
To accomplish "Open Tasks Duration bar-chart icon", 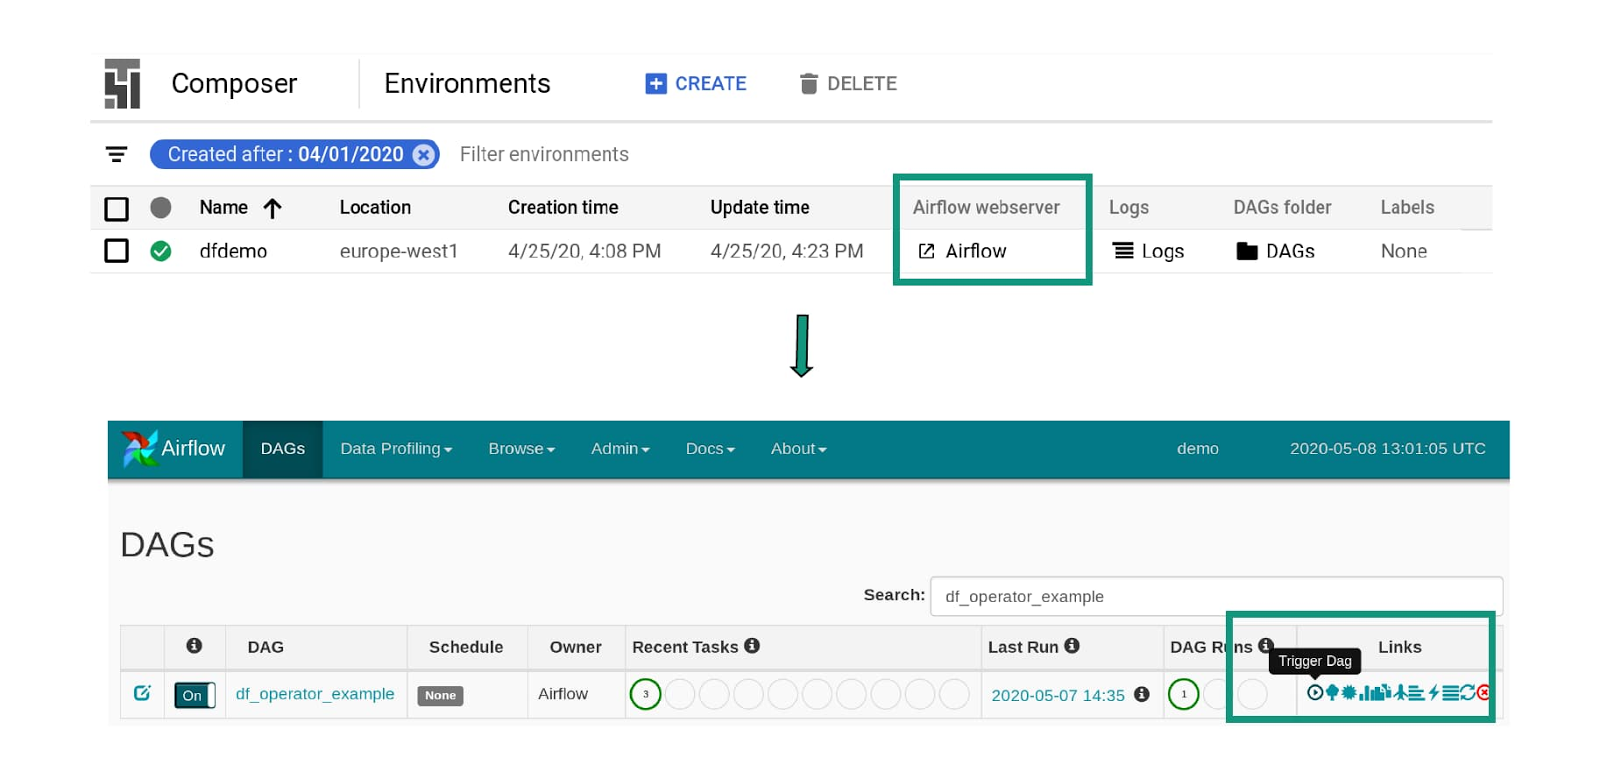I will tap(1366, 693).
